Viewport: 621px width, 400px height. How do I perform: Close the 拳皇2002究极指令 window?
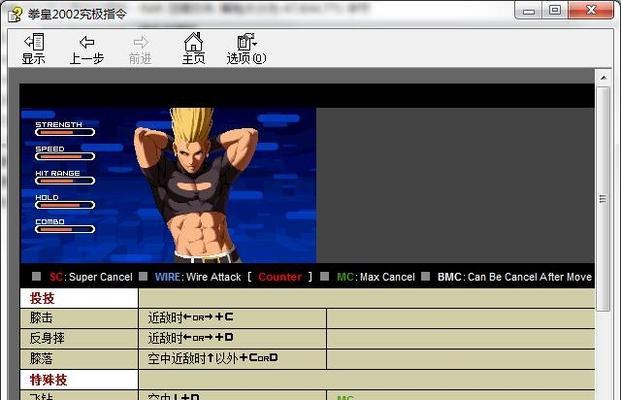click(x=591, y=11)
